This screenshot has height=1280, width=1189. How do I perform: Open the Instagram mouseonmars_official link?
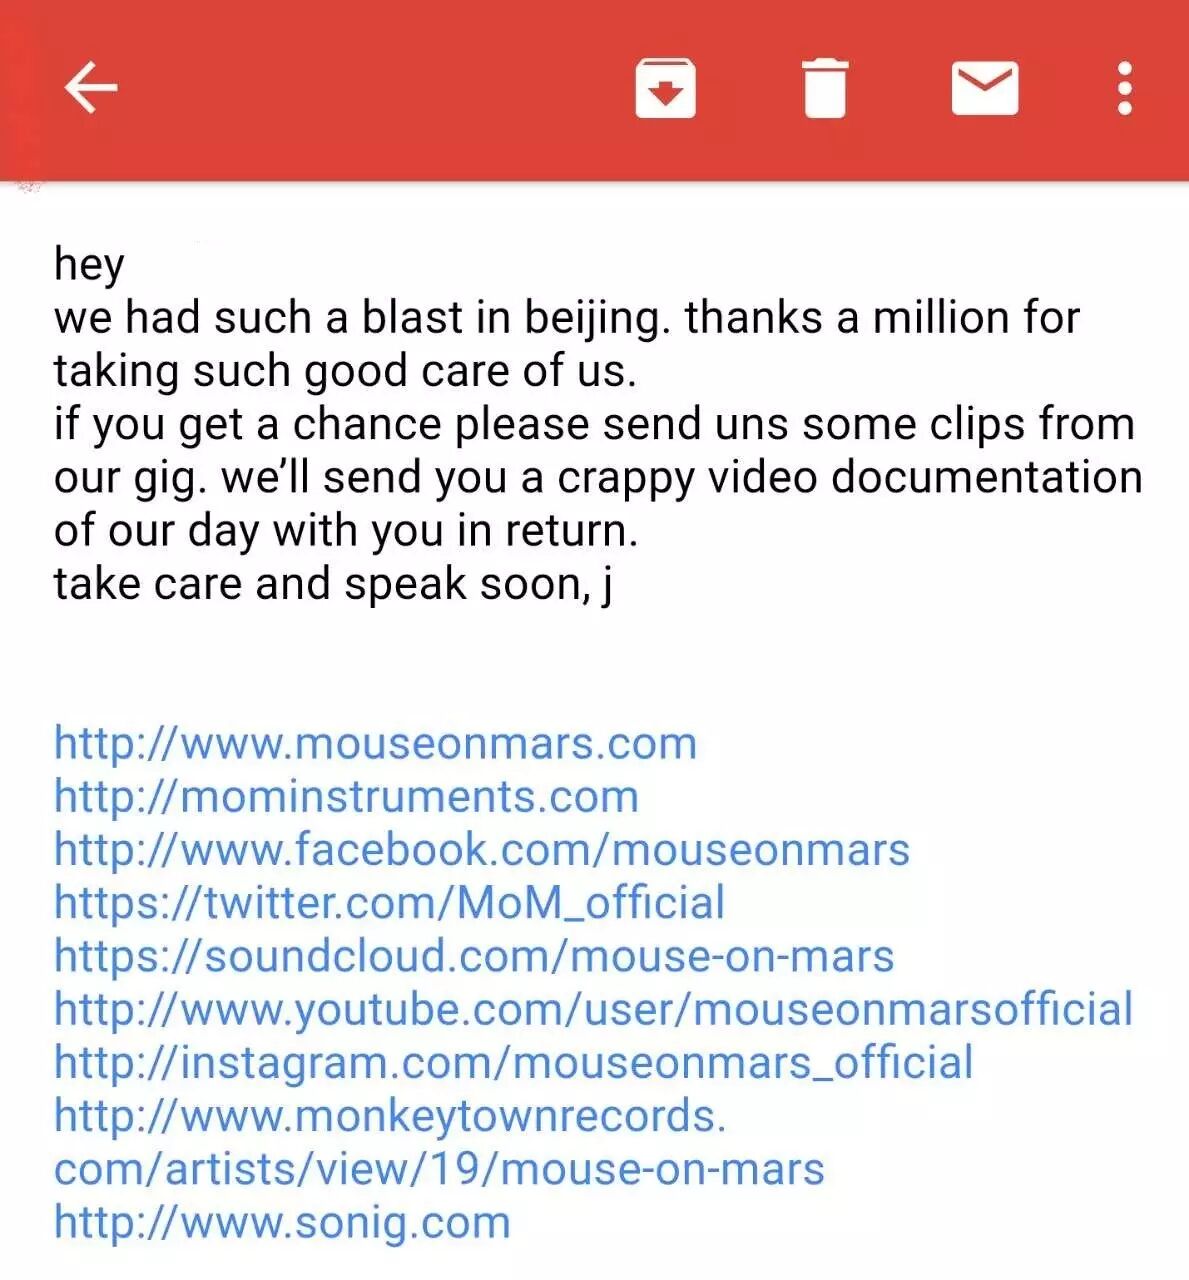pos(513,1062)
